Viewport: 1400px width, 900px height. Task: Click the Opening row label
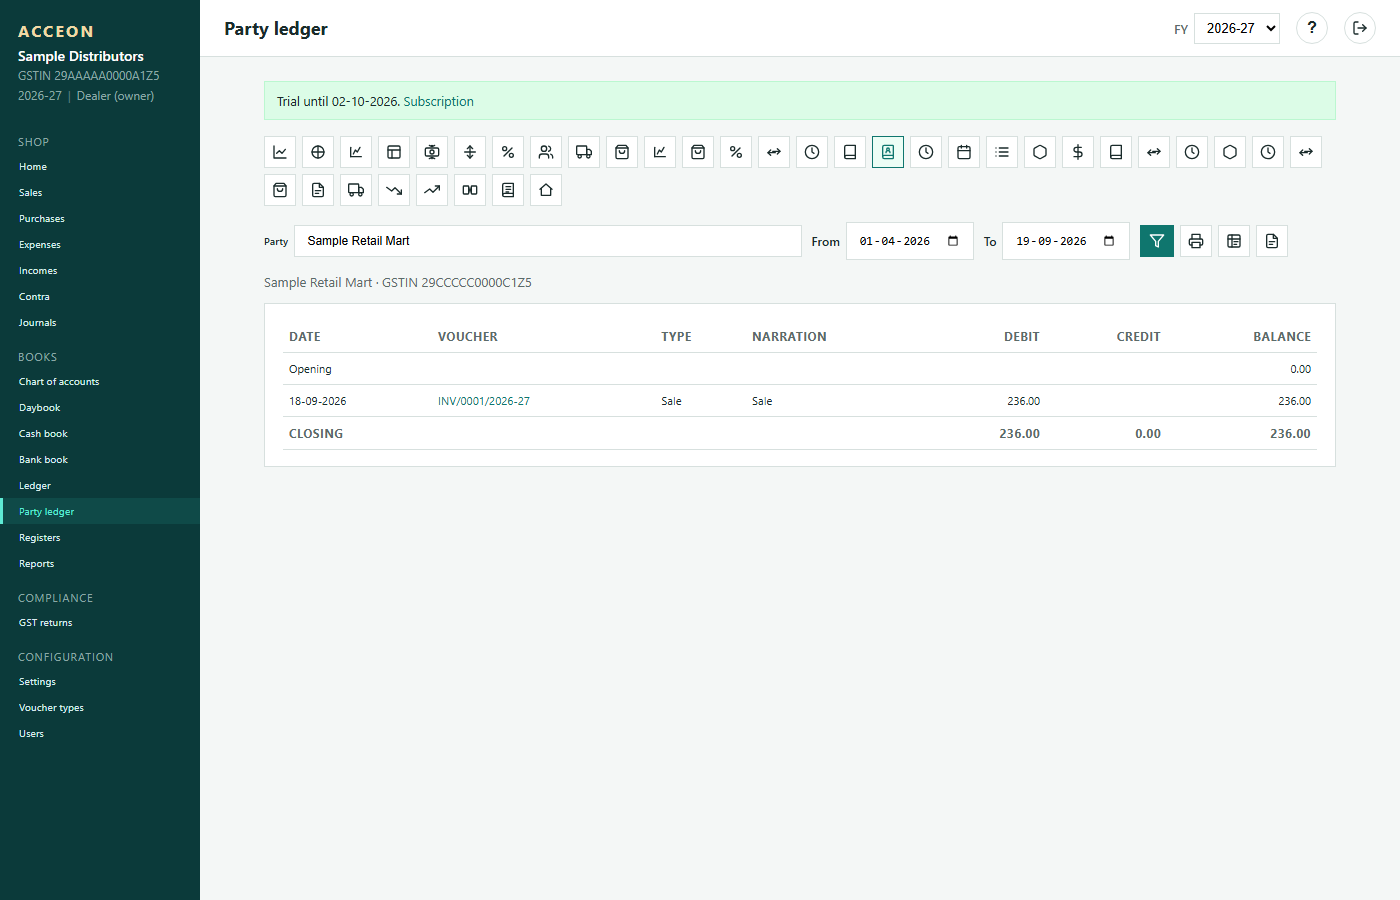(310, 369)
